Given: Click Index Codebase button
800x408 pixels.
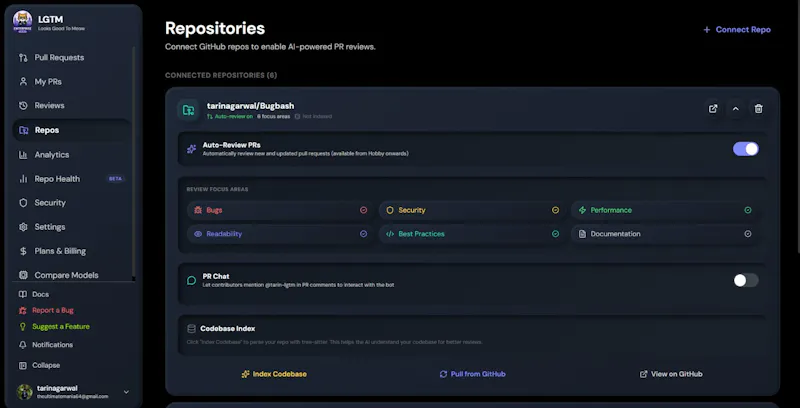Looking at the screenshot, I should pyautogui.click(x=274, y=374).
